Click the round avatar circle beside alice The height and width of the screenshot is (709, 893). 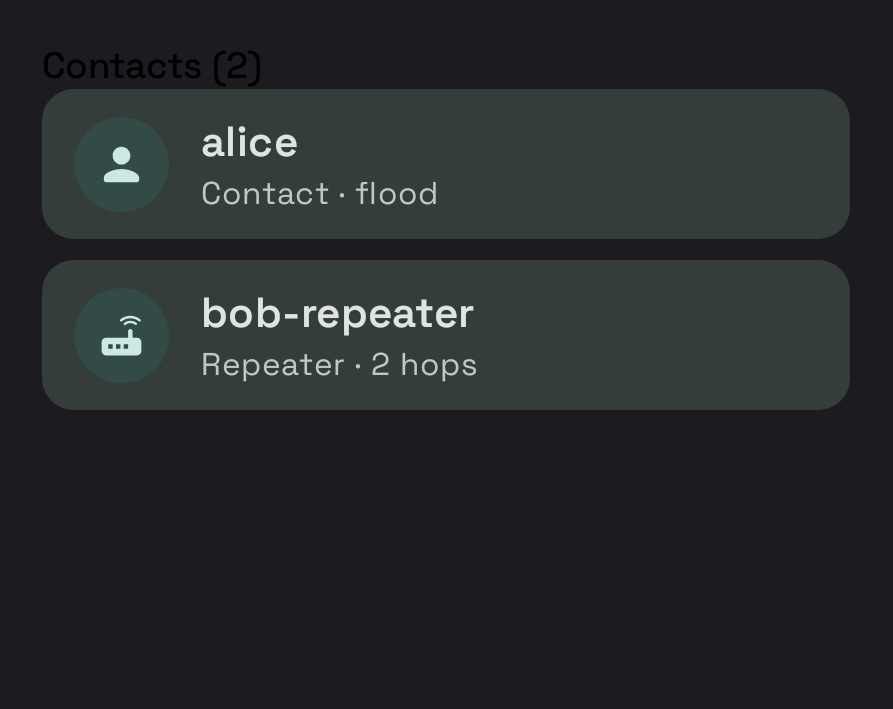click(x=121, y=165)
